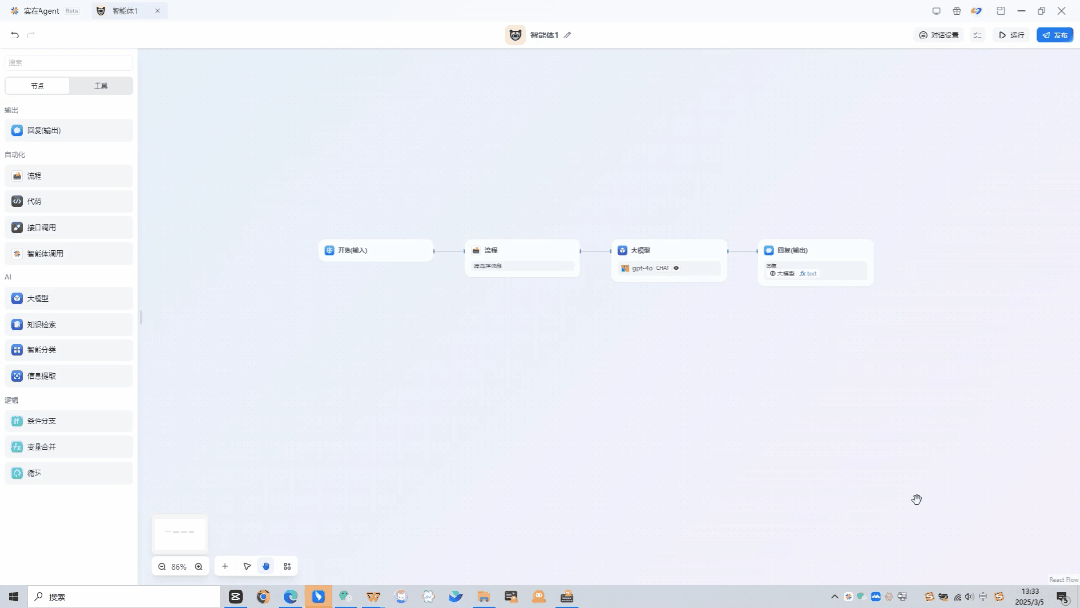
Task: Click the zoom out magnifier icon
Action: point(162,566)
